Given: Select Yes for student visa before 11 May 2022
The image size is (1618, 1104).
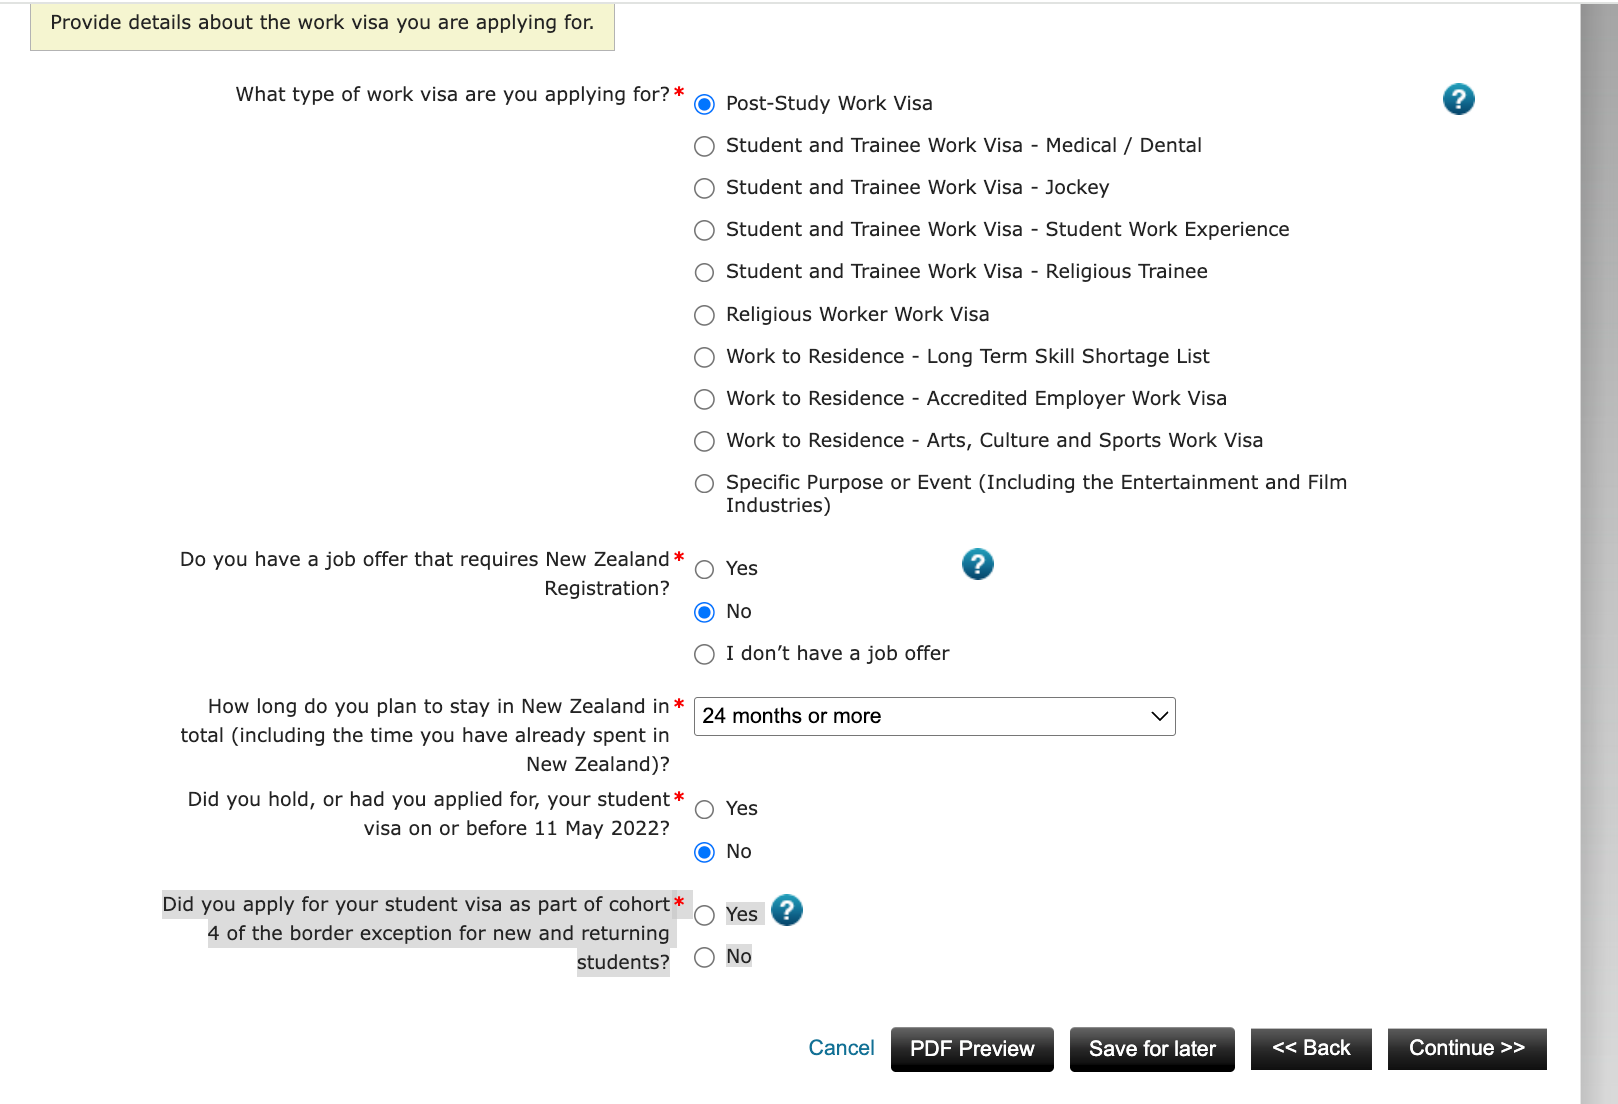Looking at the screenshot, I should pos(705,809).
